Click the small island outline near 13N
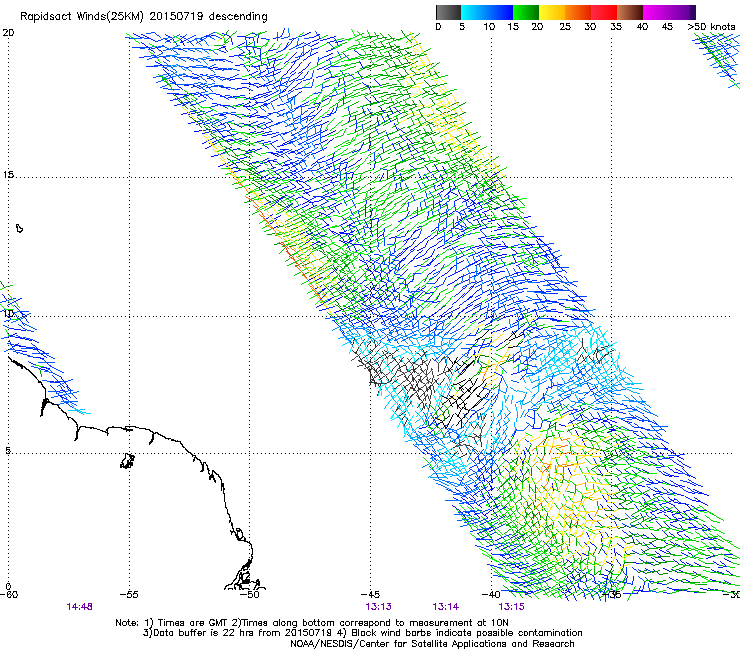Viewport: 740px width, 650px height. click(x=19, y=228)
